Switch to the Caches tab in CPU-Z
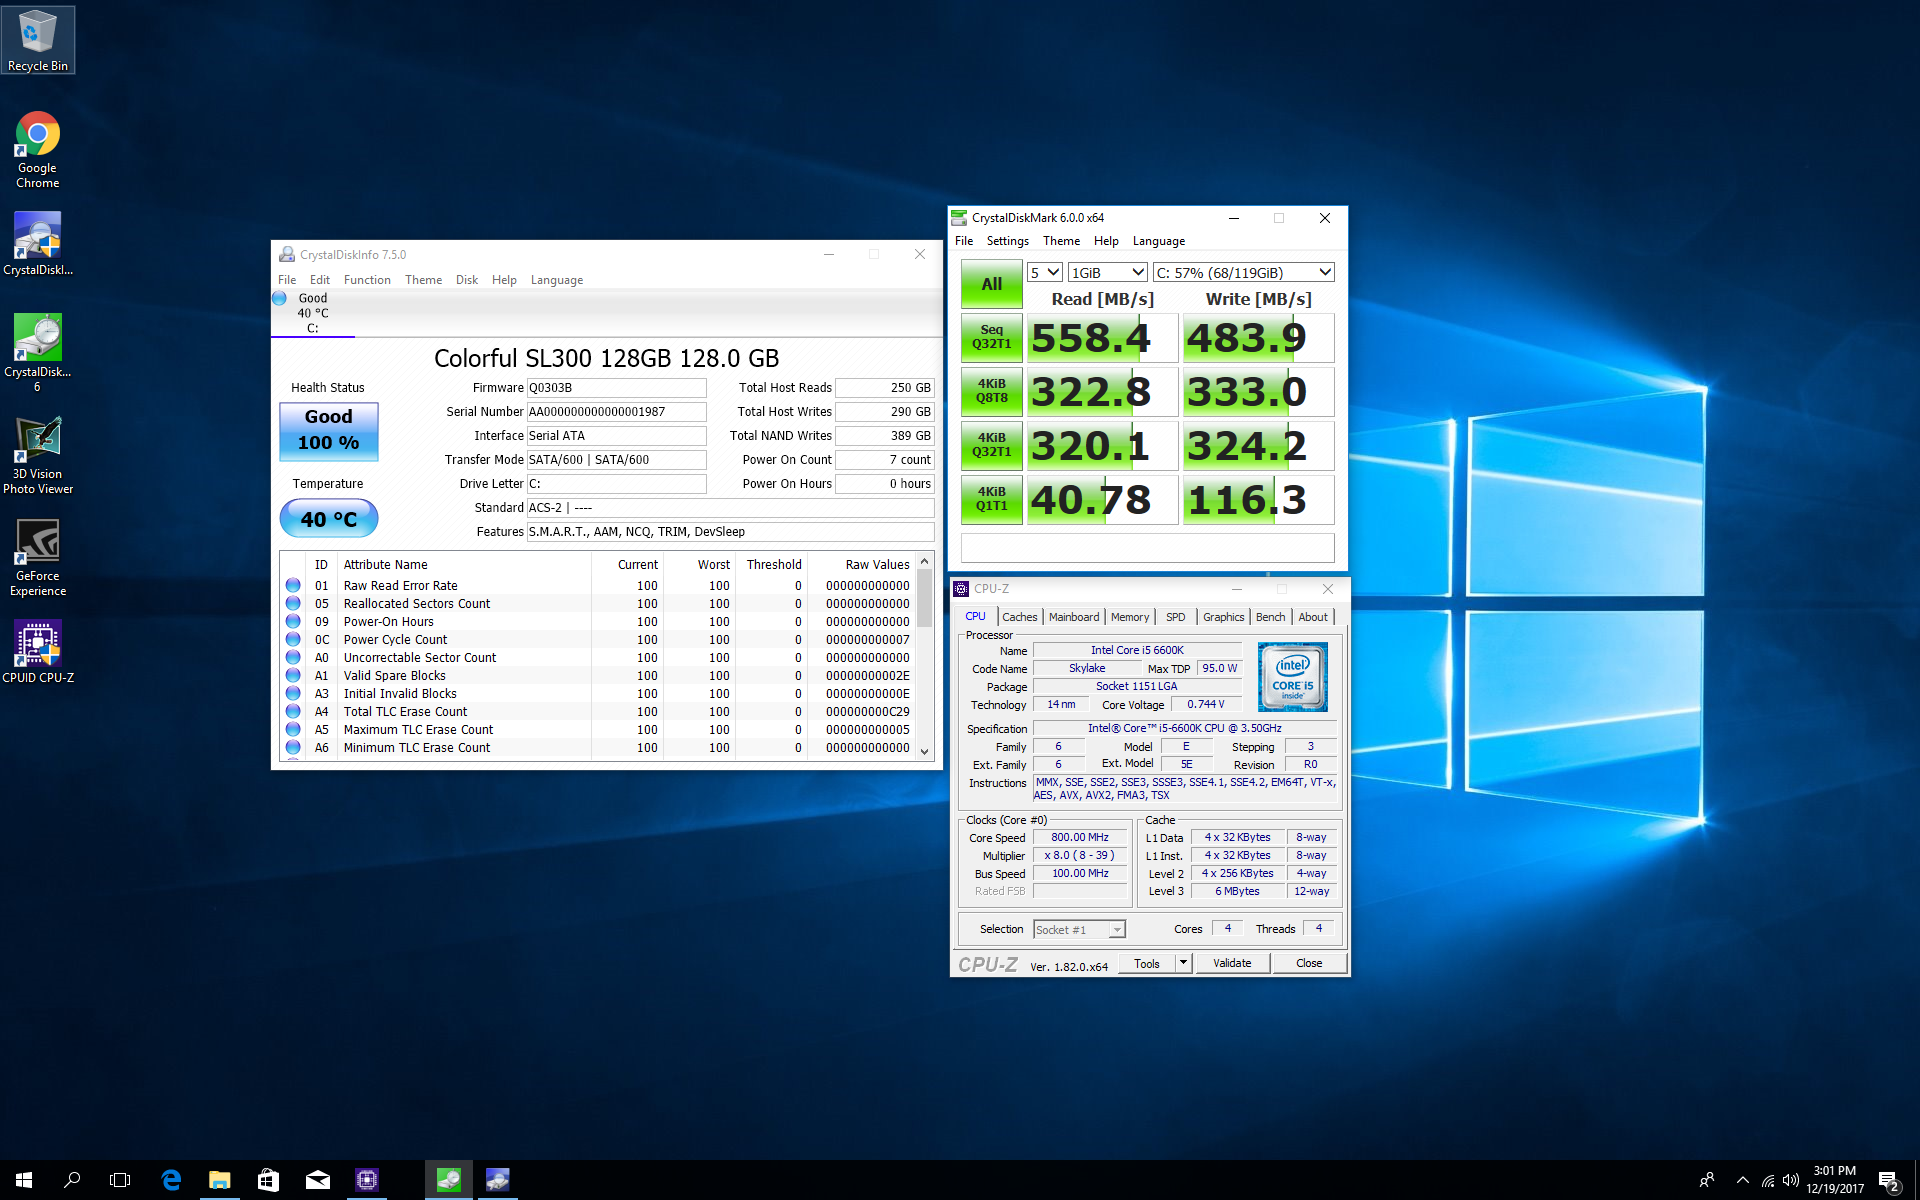 pyautogui.click(x=1019, y=617)
